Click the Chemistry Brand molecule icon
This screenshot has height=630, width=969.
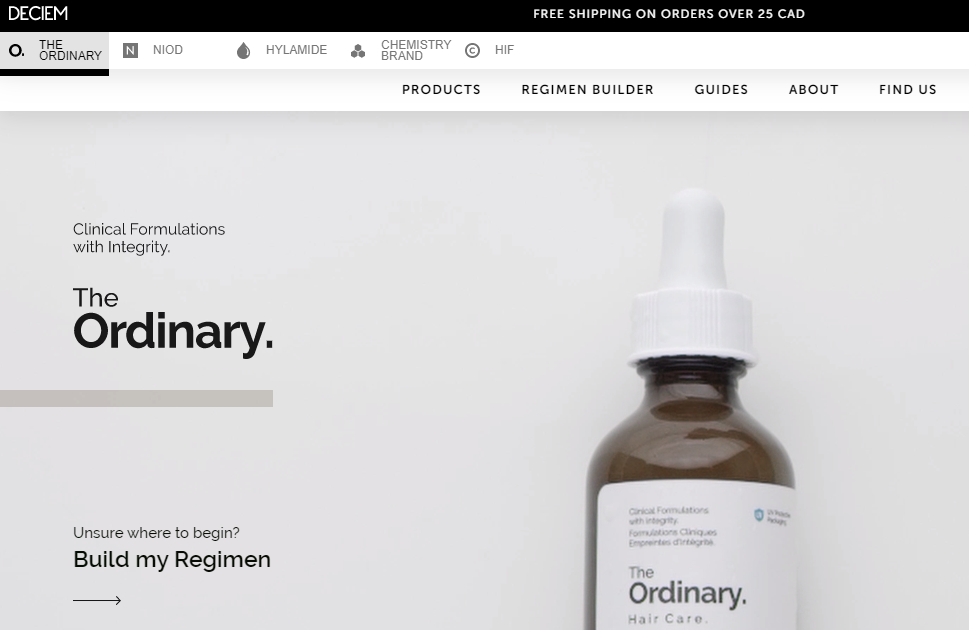point(358,51)
